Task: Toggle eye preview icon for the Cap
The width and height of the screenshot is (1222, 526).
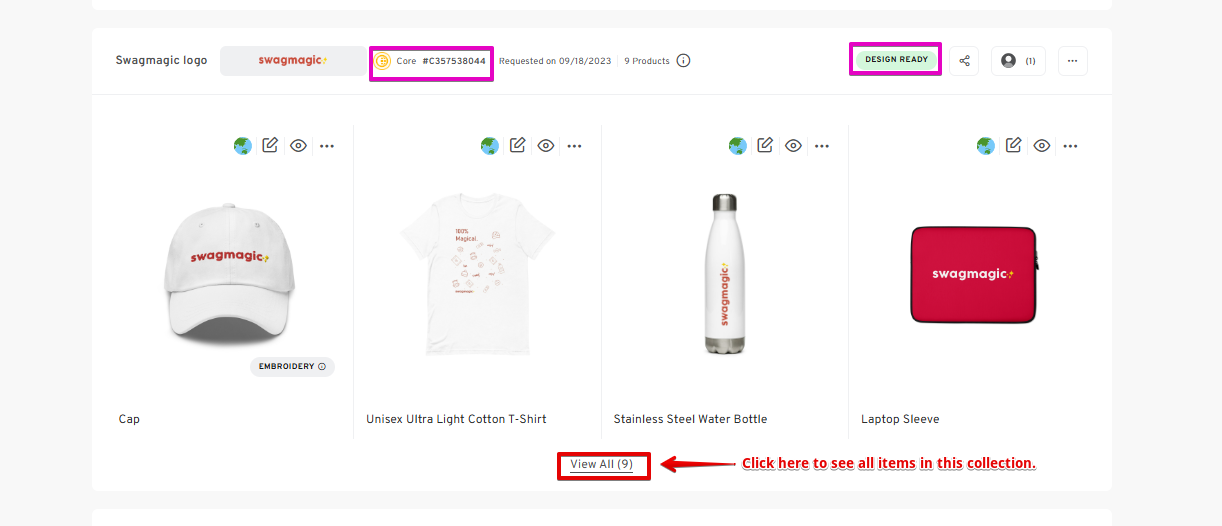Action: 298,146
